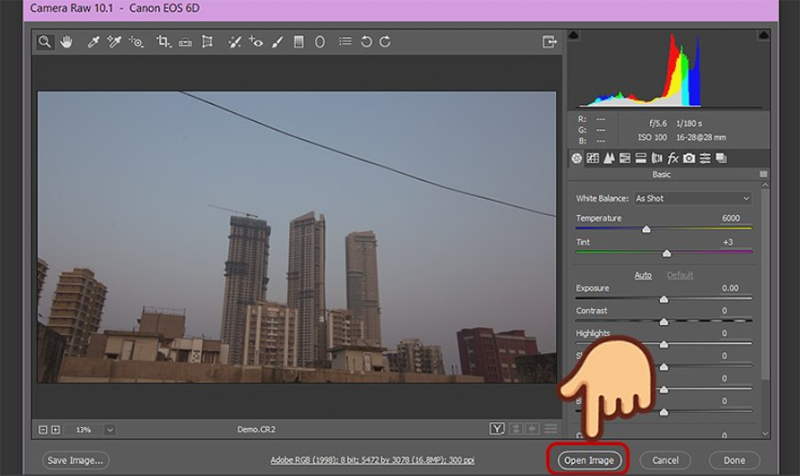Switch to the Effects fx tab
The image size is (800, 476).
point(673,158)
